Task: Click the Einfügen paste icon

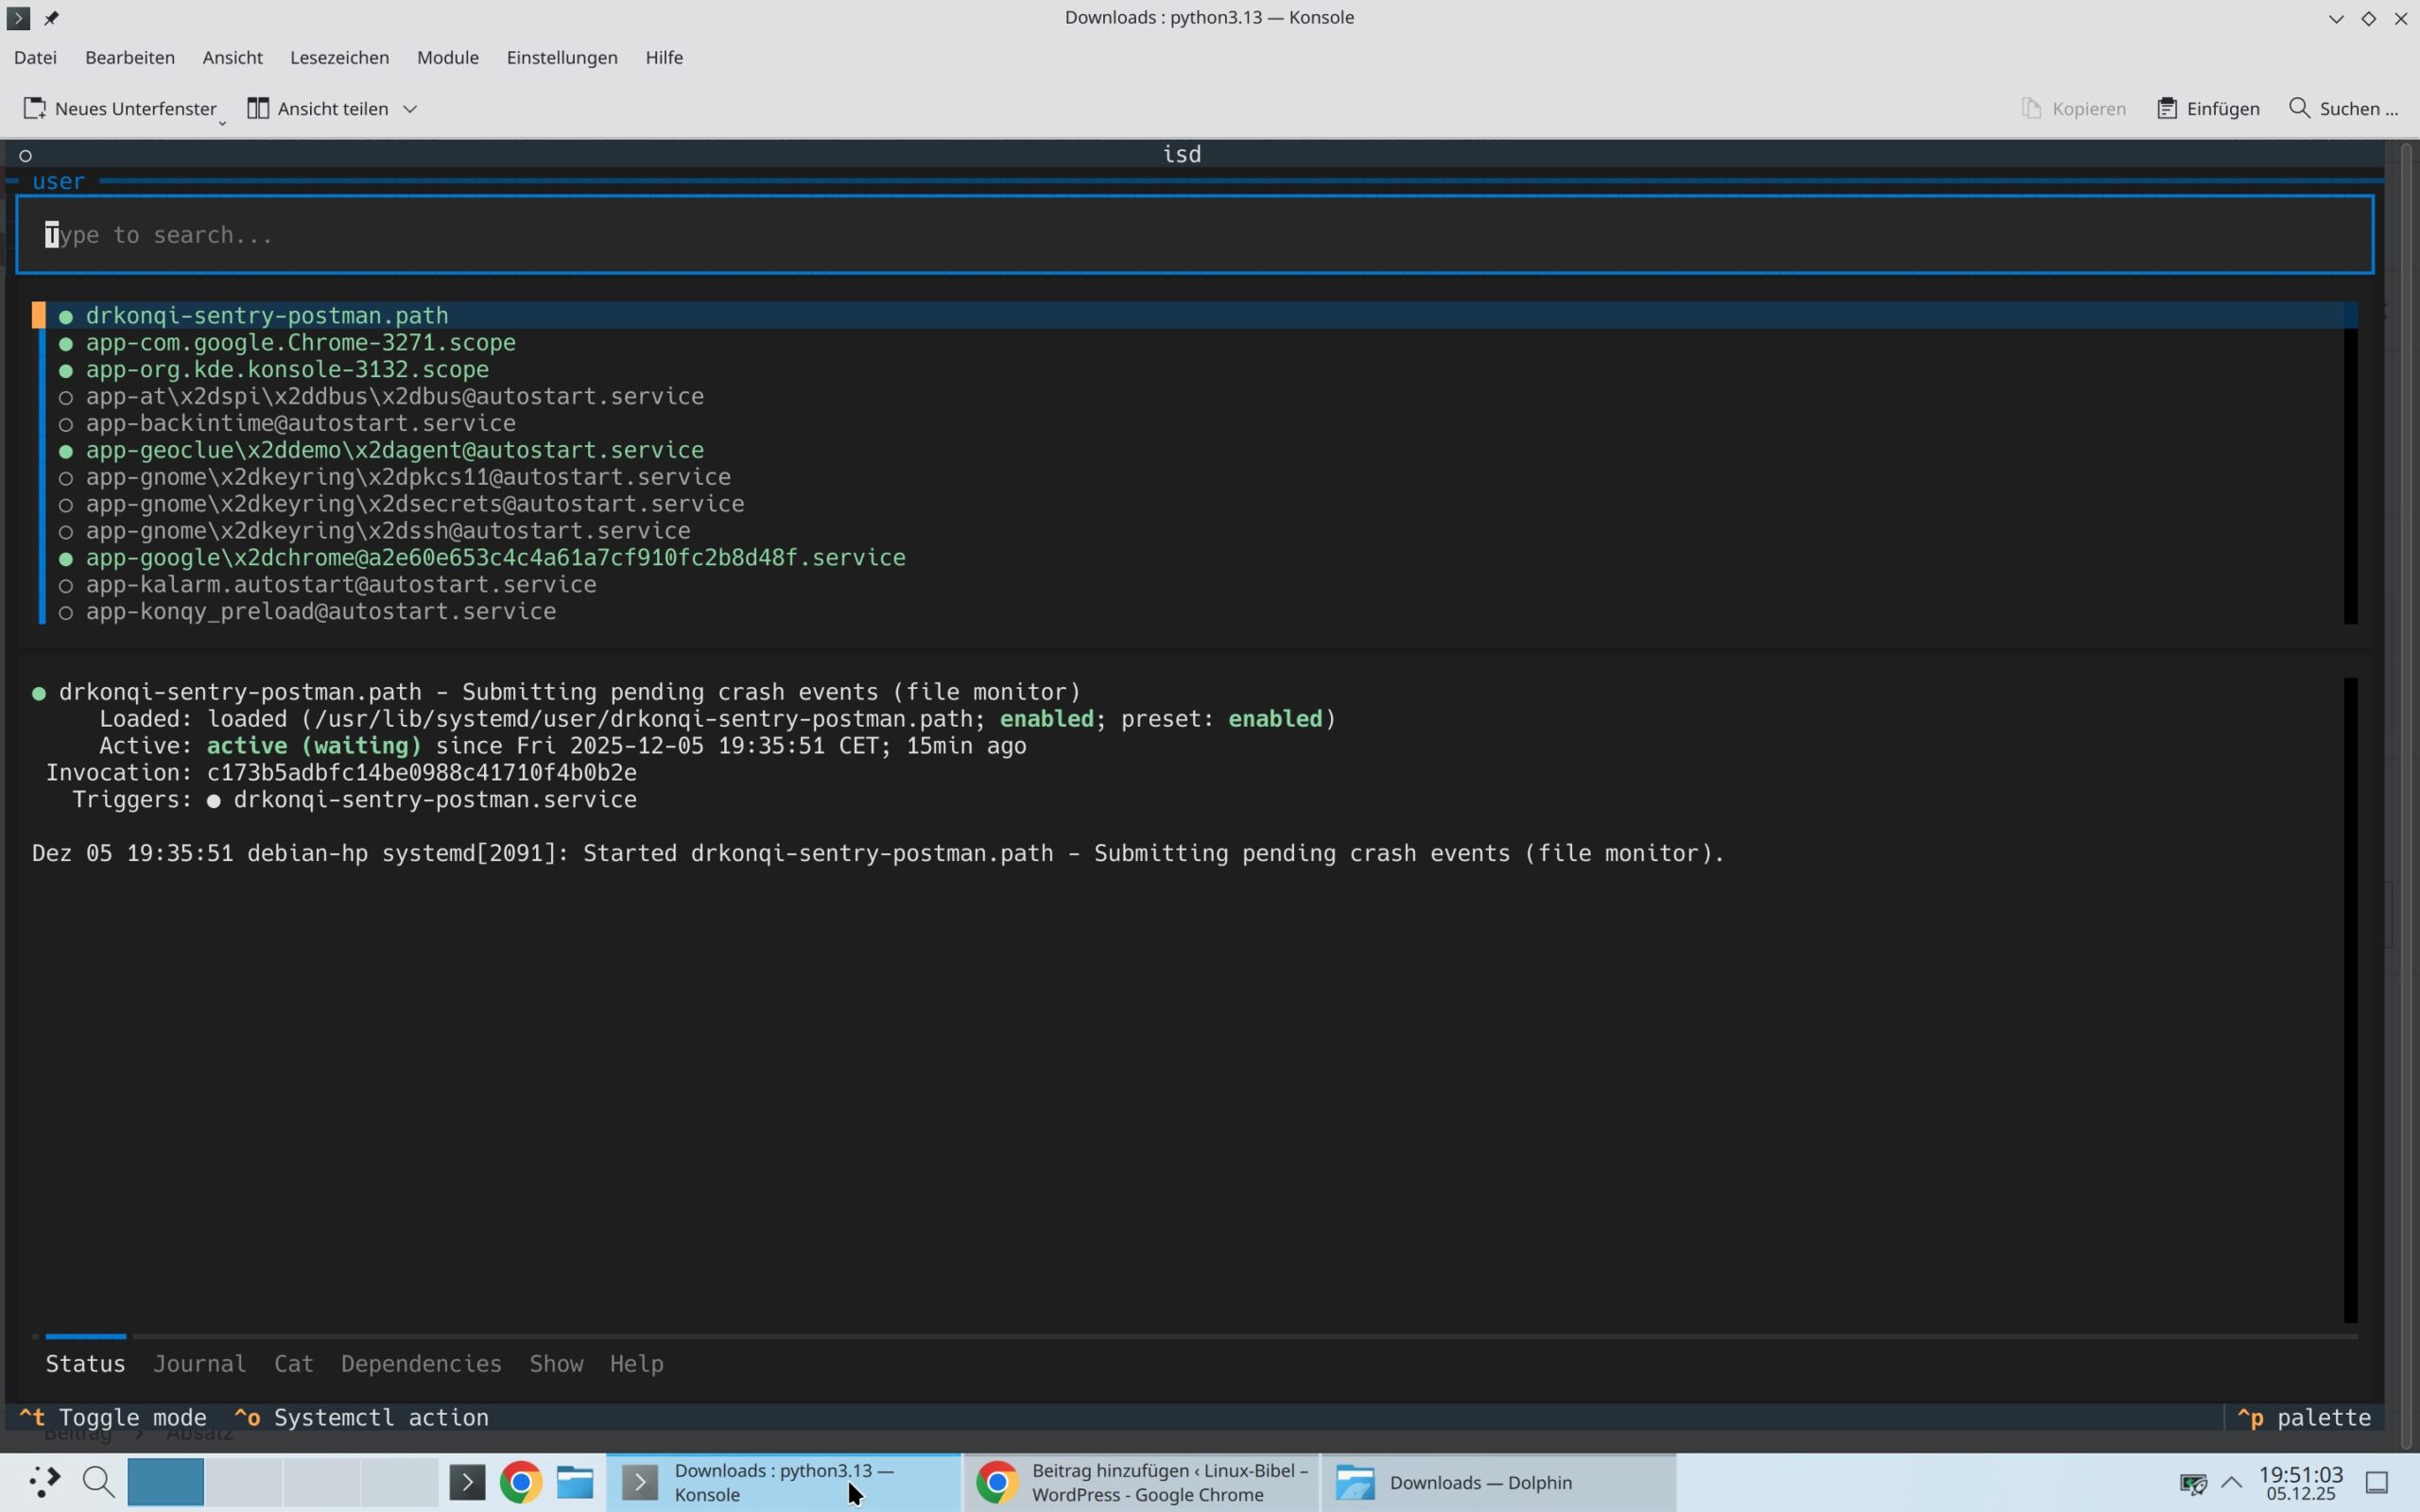Action: [x=2167, y=108]
